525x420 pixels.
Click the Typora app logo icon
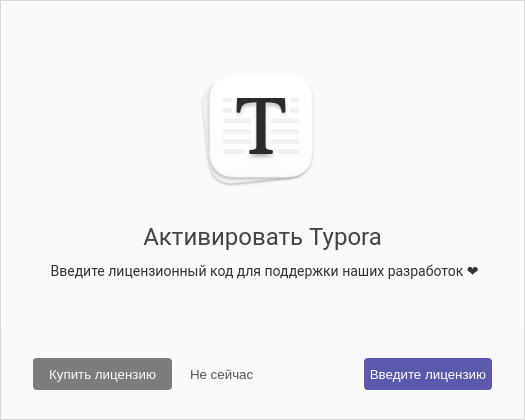(x=257, y=129)
